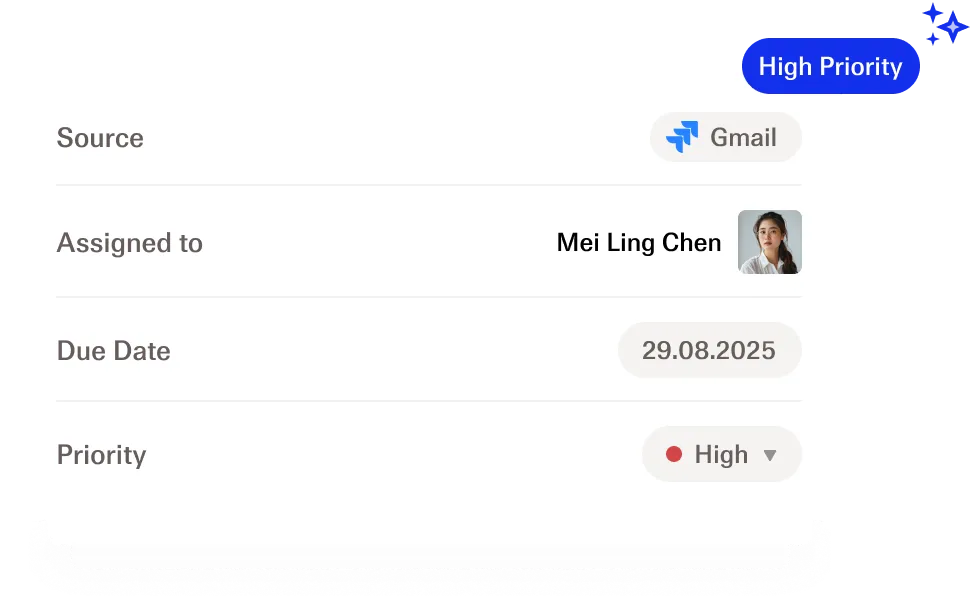Click the High Priority badge

(831, 66)
